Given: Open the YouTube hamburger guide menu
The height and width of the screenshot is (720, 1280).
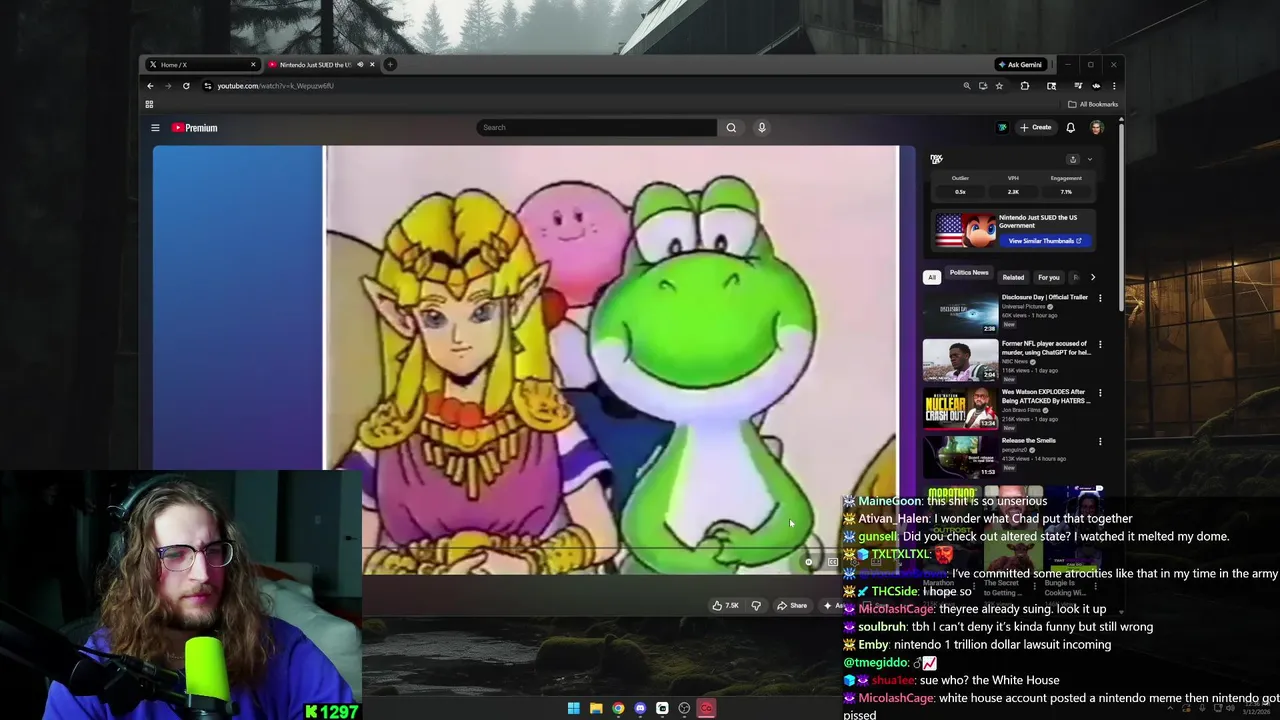Looking at the screenshot, I should pos(155,128).
